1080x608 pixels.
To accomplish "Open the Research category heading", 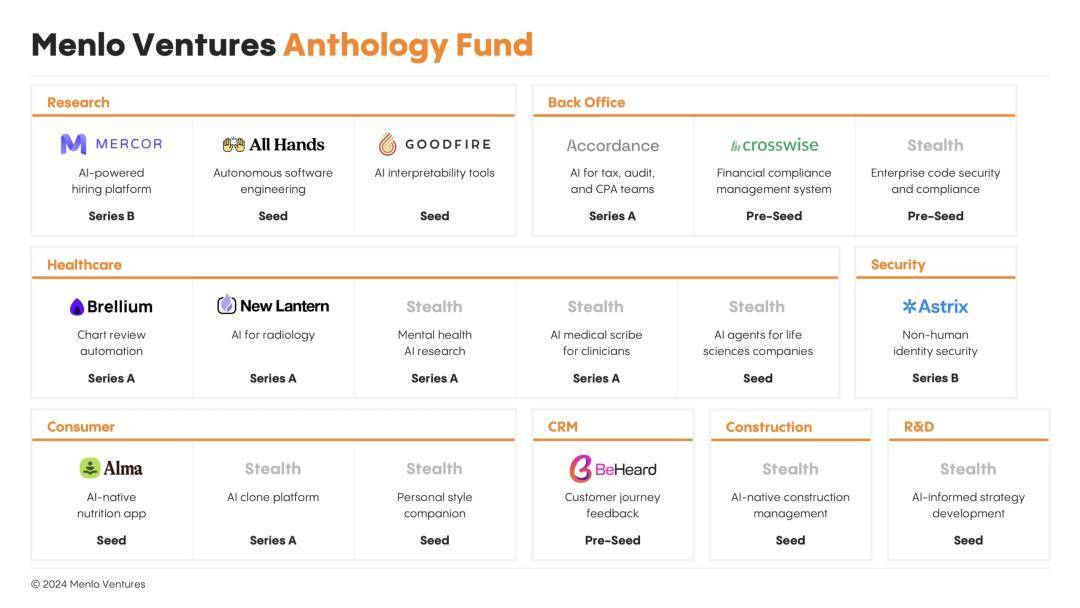I will (79, 103).
